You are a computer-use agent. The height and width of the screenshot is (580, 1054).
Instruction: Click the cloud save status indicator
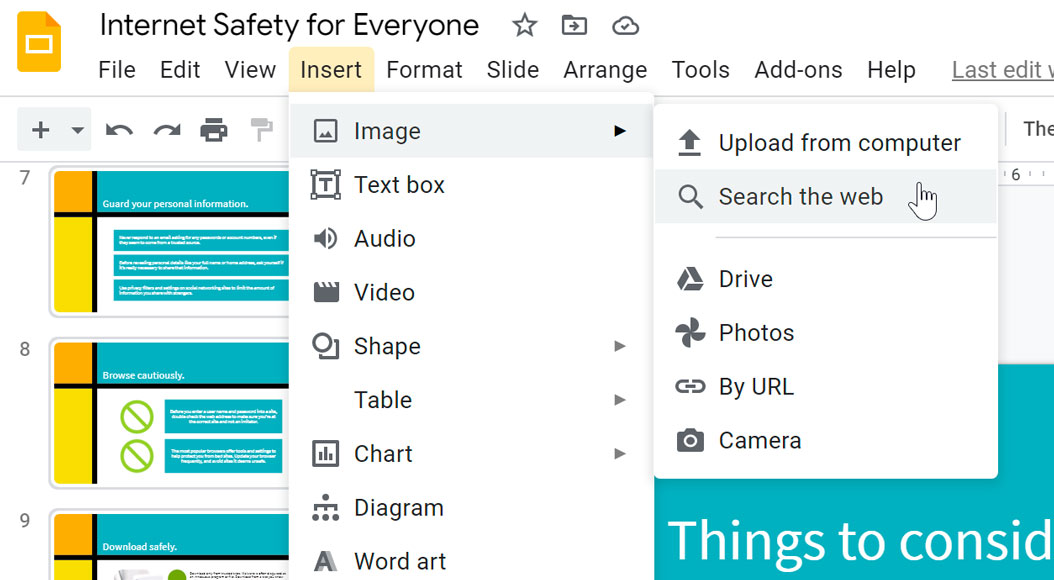(626, 27)
